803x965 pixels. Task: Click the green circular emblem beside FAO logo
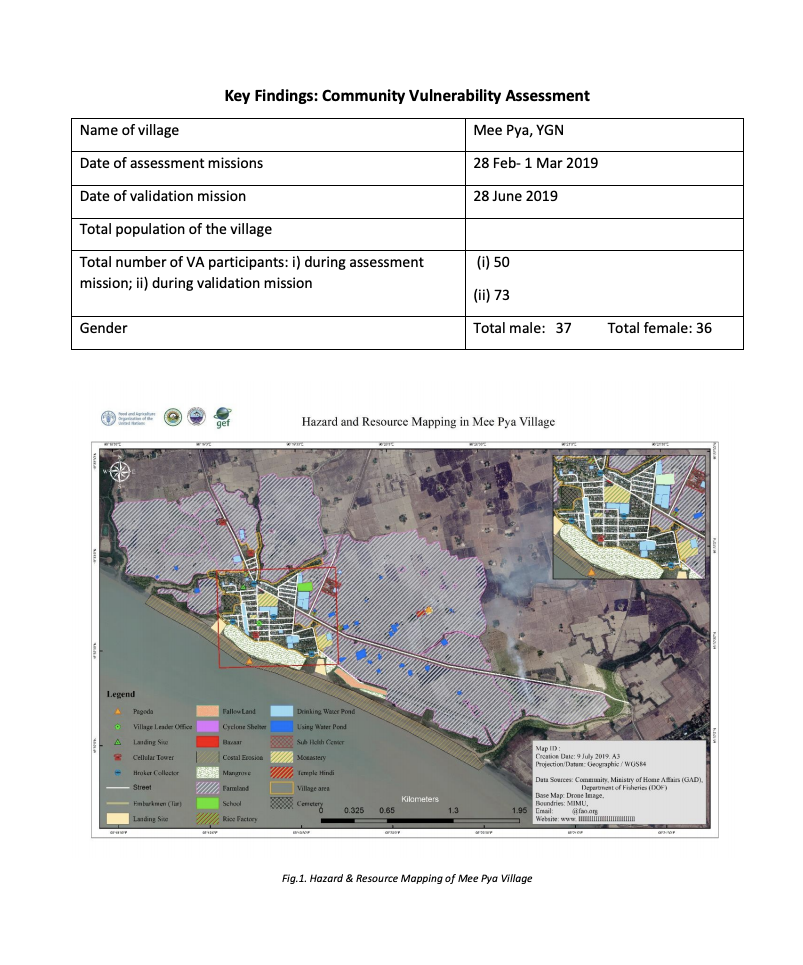click(x=173, y=417)
